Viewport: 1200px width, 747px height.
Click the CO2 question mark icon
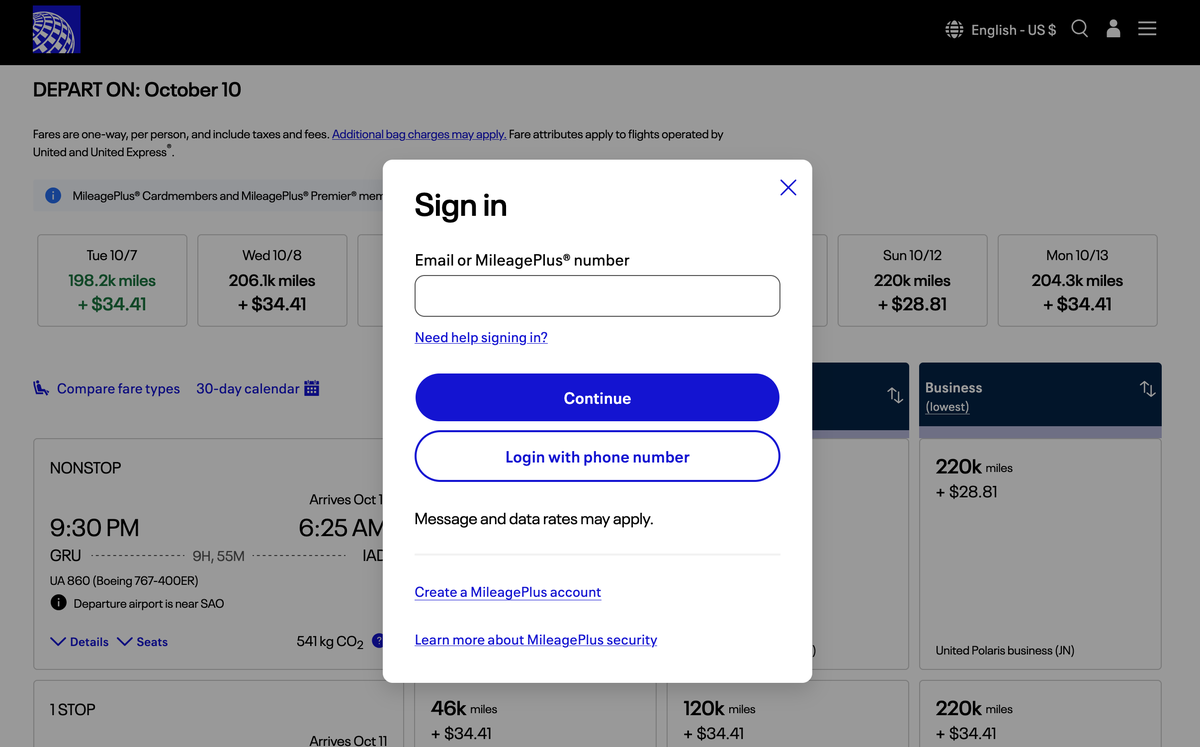(x=378, y=640)
